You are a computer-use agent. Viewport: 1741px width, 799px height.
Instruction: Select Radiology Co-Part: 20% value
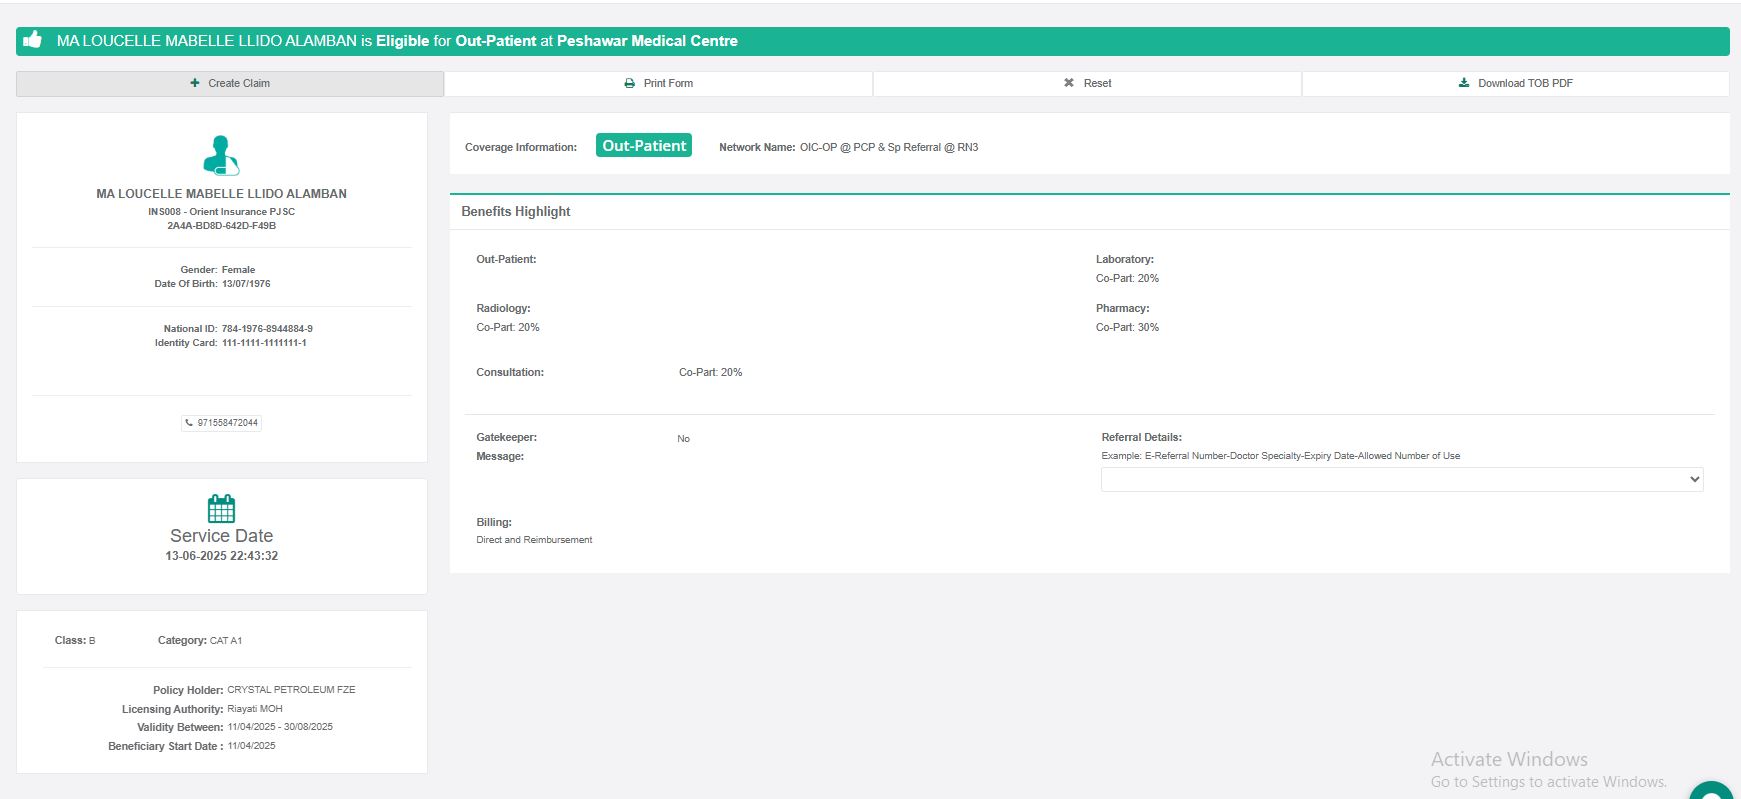coord(508,327)
